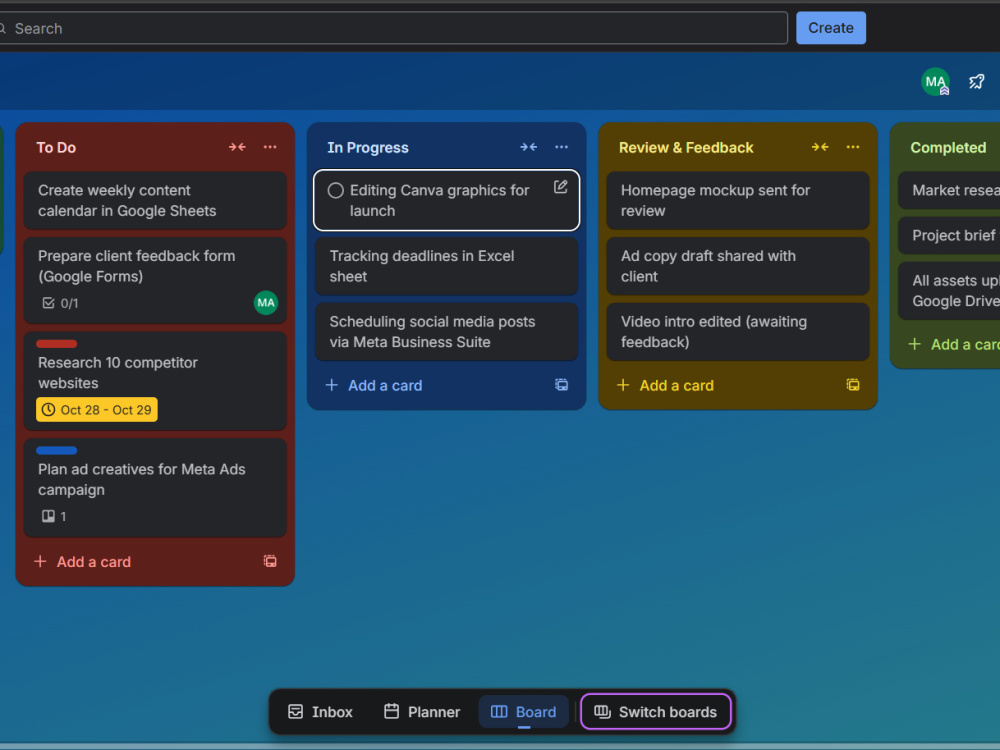Open the Project brief card in Completed
Screen dimensions: 1000x750
[949, 235]
